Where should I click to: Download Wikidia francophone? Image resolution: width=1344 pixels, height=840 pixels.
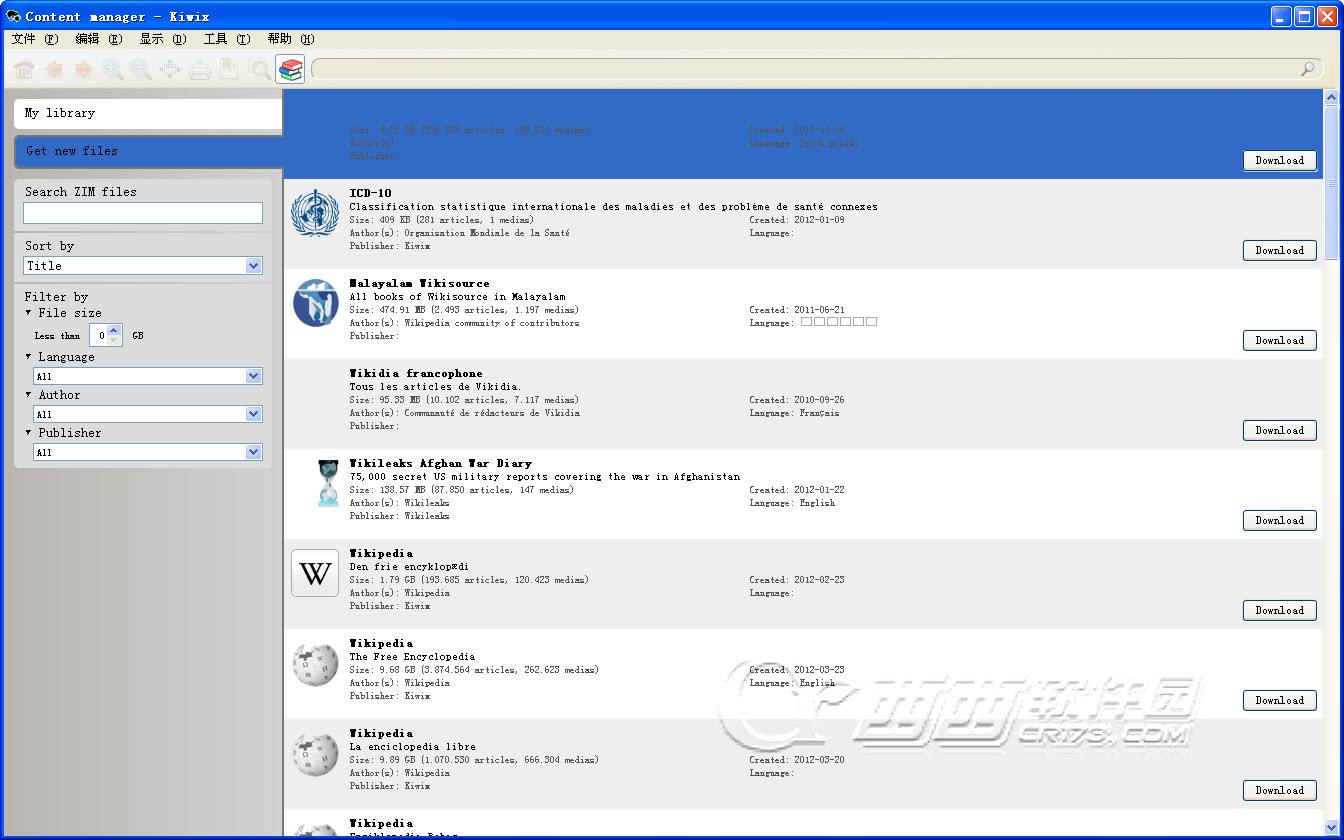coord(1280,430)
